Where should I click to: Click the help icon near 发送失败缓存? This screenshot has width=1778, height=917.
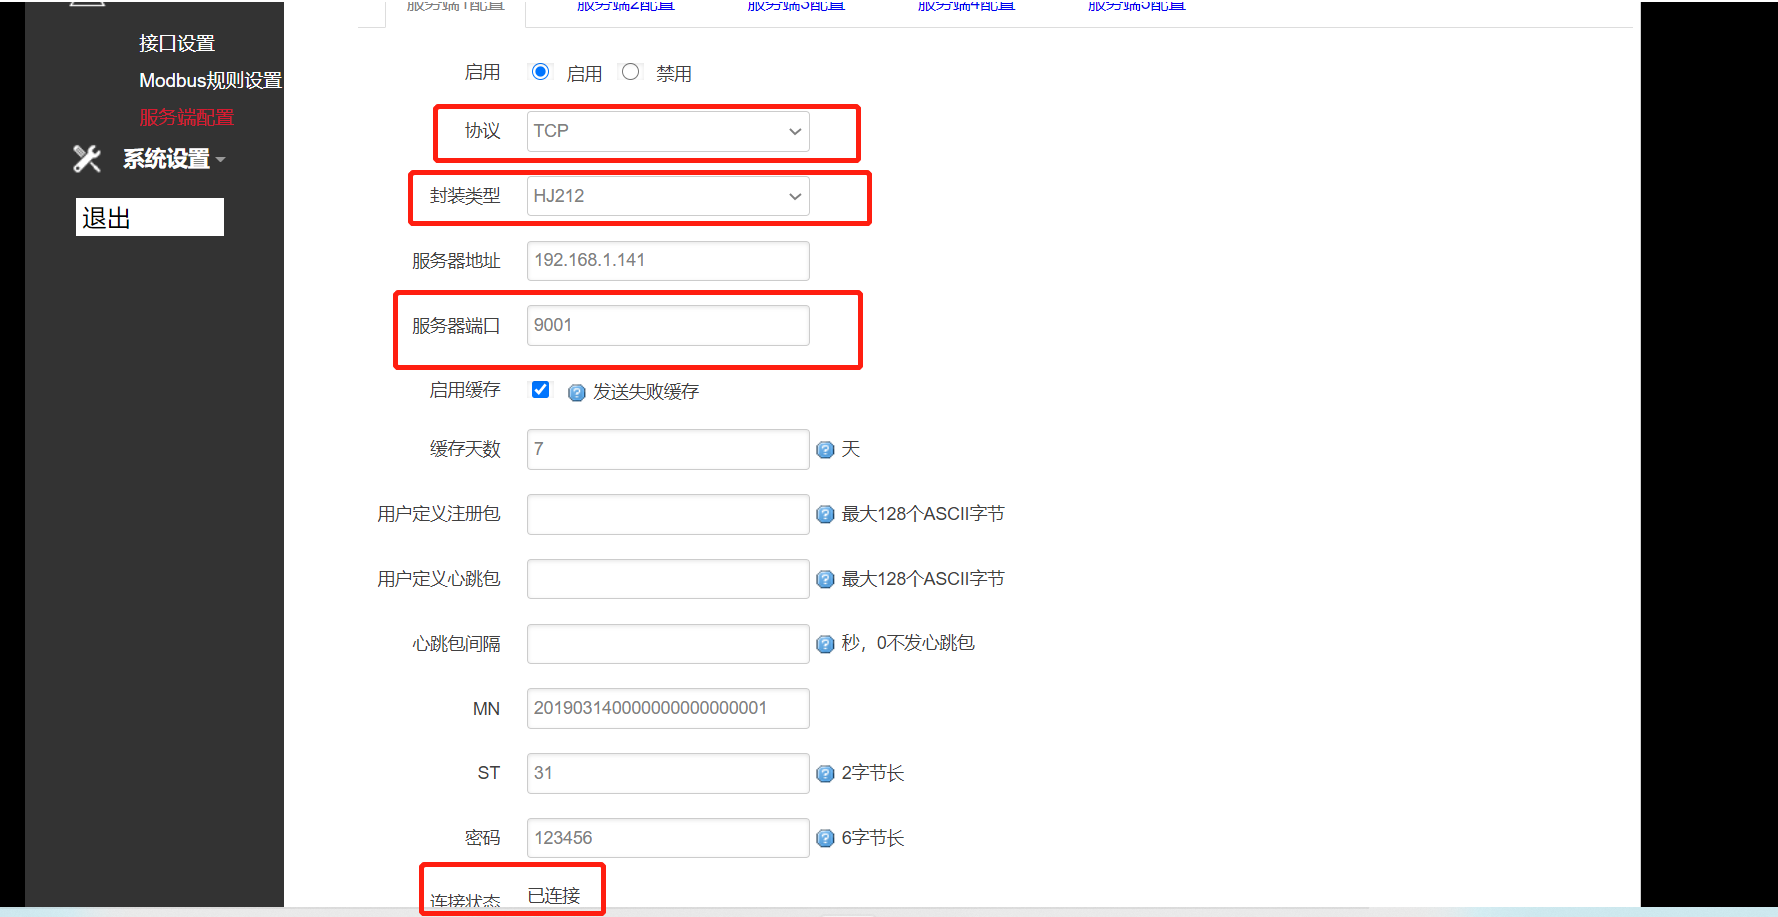(x=577, y=392)
